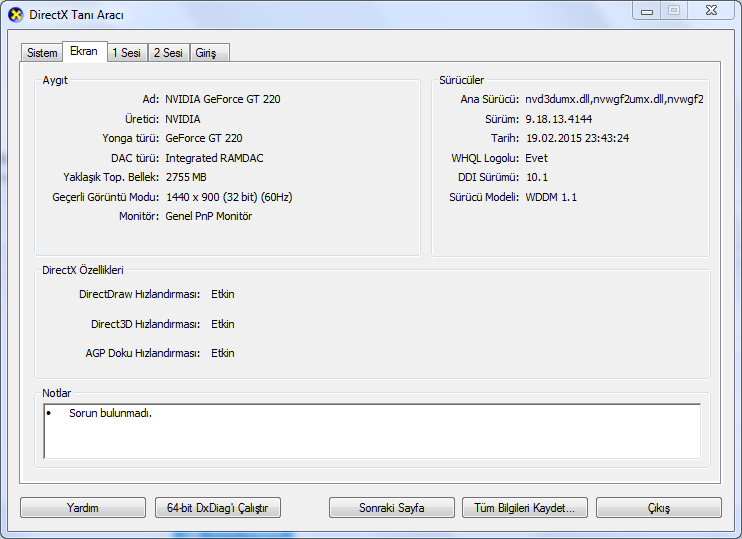Click the Yonga türü value GeForce GT 220
The width and height of the screenshot is (742, 539).
click(203, 138)
